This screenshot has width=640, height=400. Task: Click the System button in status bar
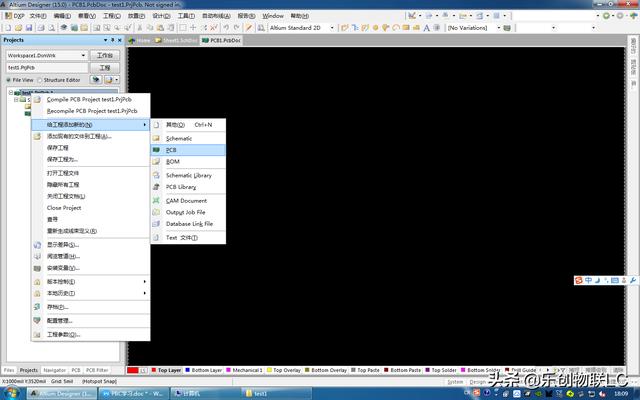[x=455, y=382]
